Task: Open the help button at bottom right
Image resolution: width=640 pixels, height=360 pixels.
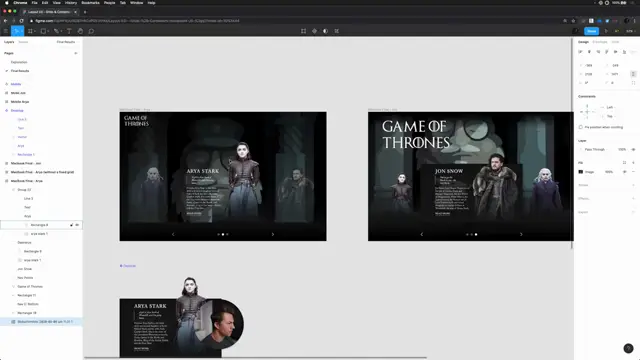Action: click(x=628, y=348)
